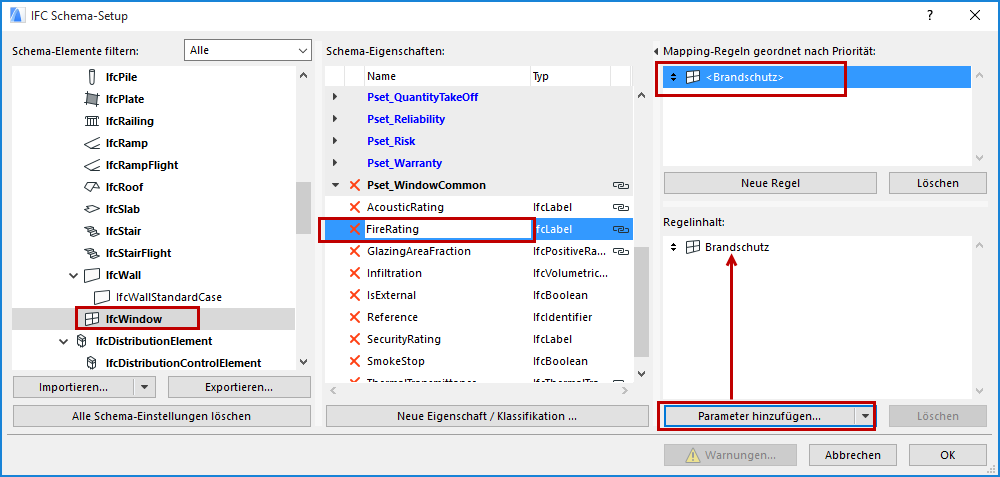Click the IfcPile element icon
Image resolution: width=1000 pixels, height=477 pixels.
tap(92, 77)
